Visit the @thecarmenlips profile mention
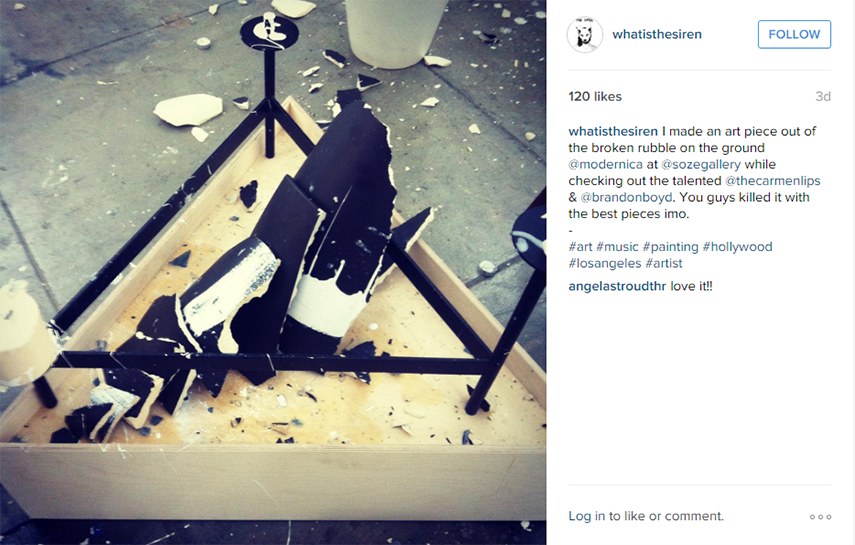The height and width of the screenshot is (545, 855). (772, 181)
